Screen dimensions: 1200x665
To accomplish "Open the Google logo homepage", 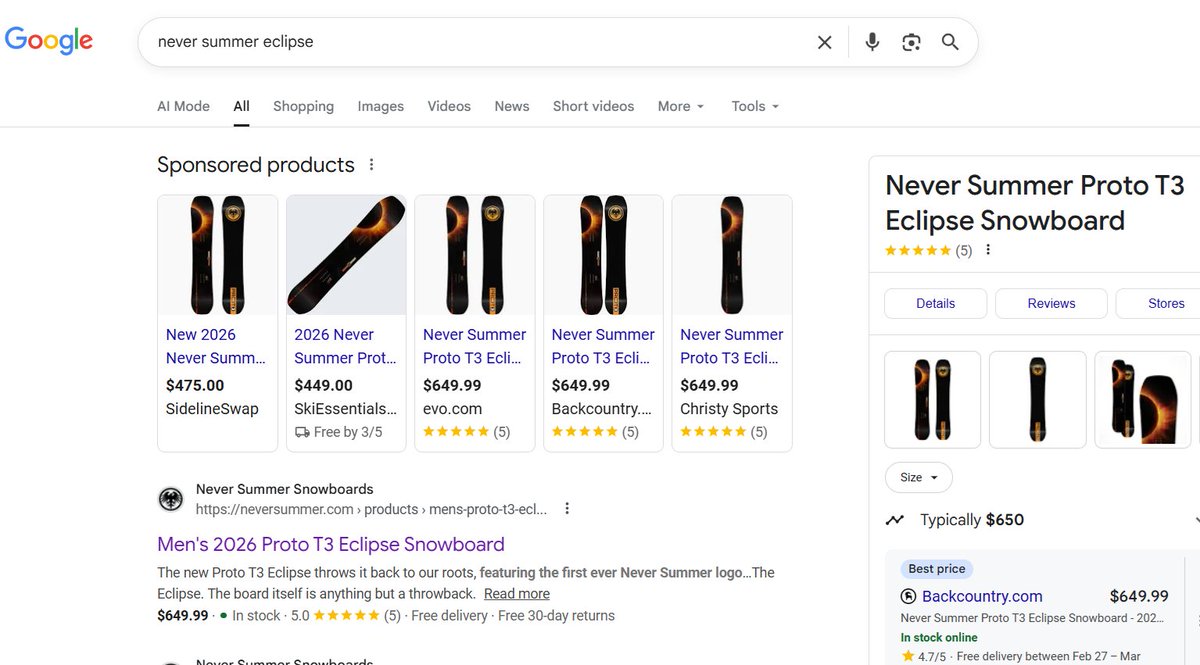I will (49, 41).
